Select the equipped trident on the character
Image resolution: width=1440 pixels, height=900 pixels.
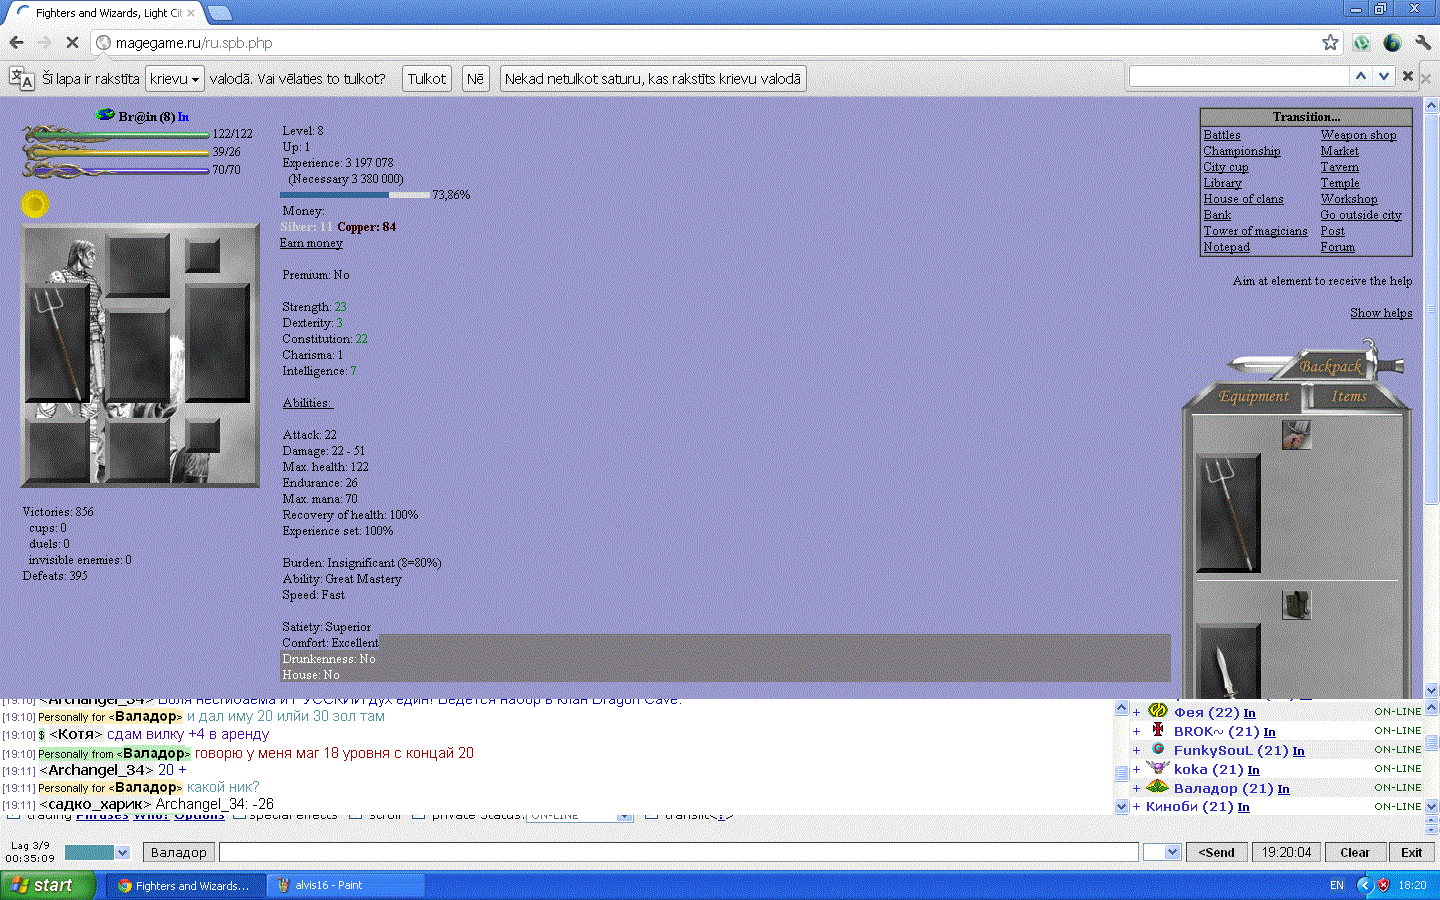click(58, 344)
